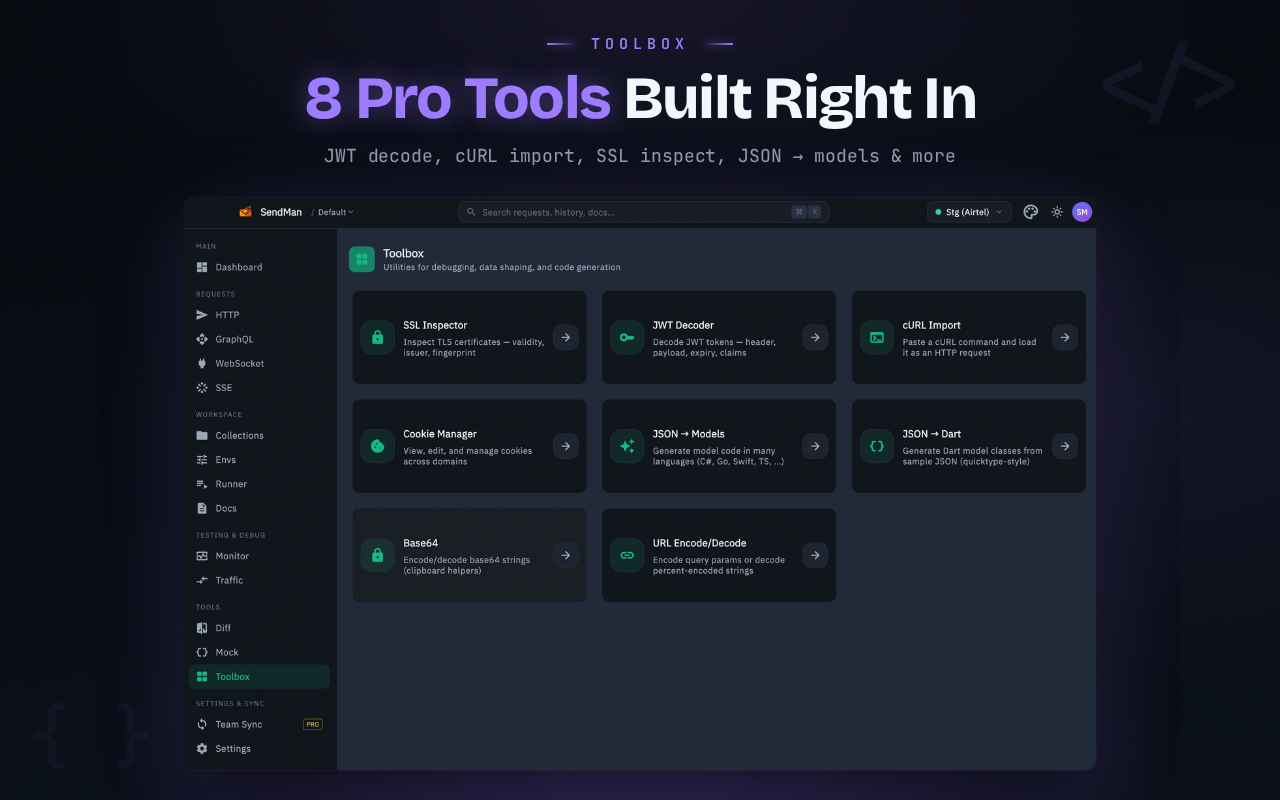
Task: Click the Team Sync refresh icon
Action: [x=202, y=724]
